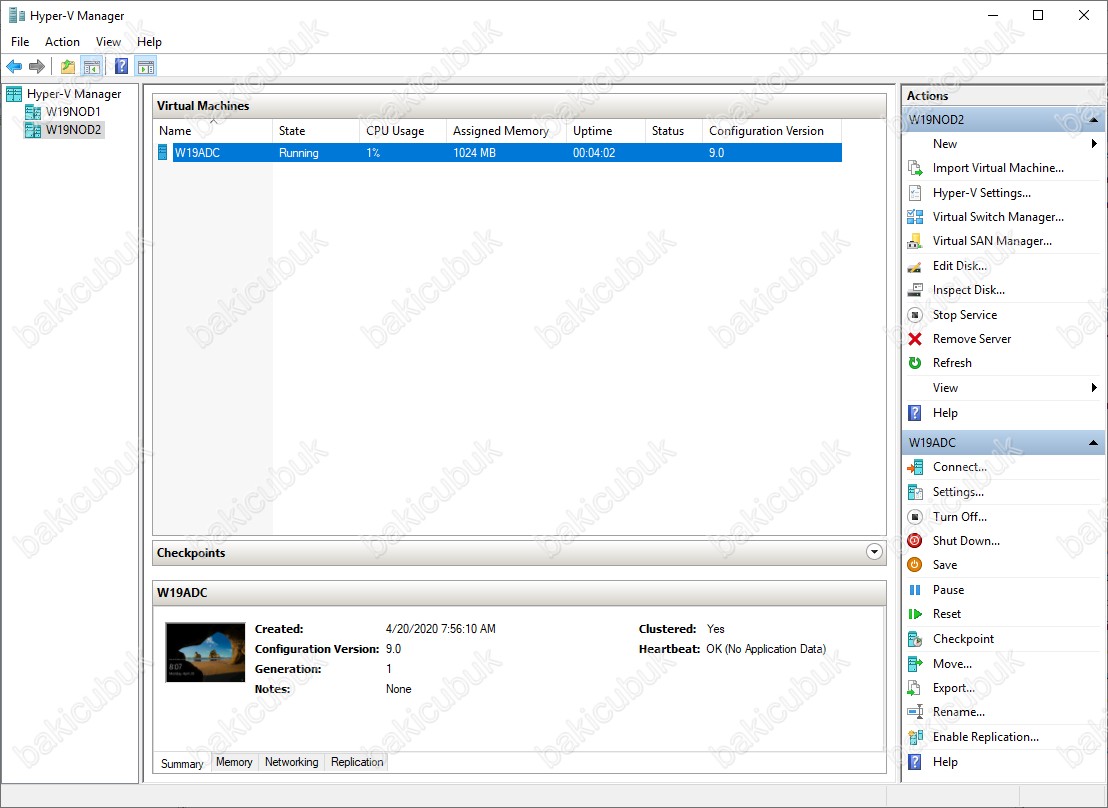The width and height of the screenshot is (1108, 808).
Task: Click the Move icon
Action: point(915,664)
